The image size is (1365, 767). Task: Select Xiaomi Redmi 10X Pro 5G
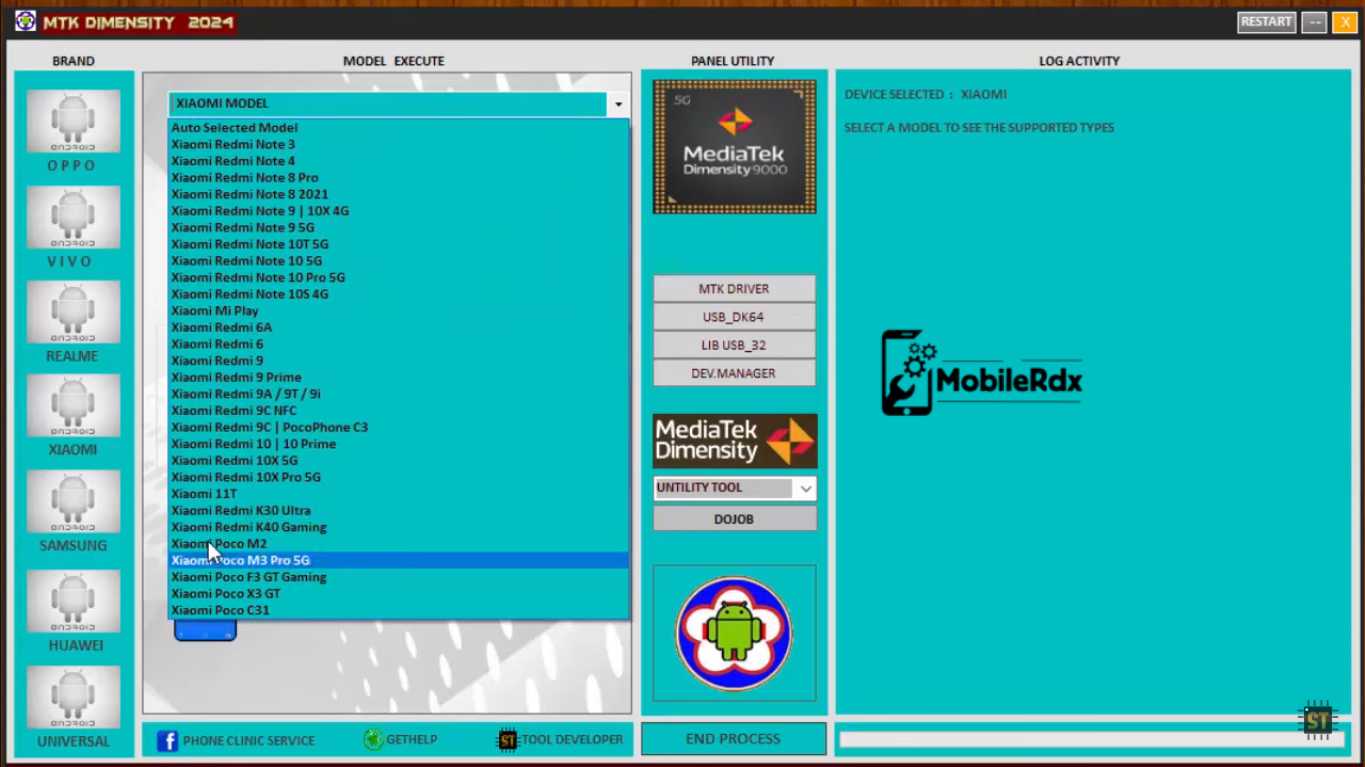pyautogui.click(x=398, y=478)
